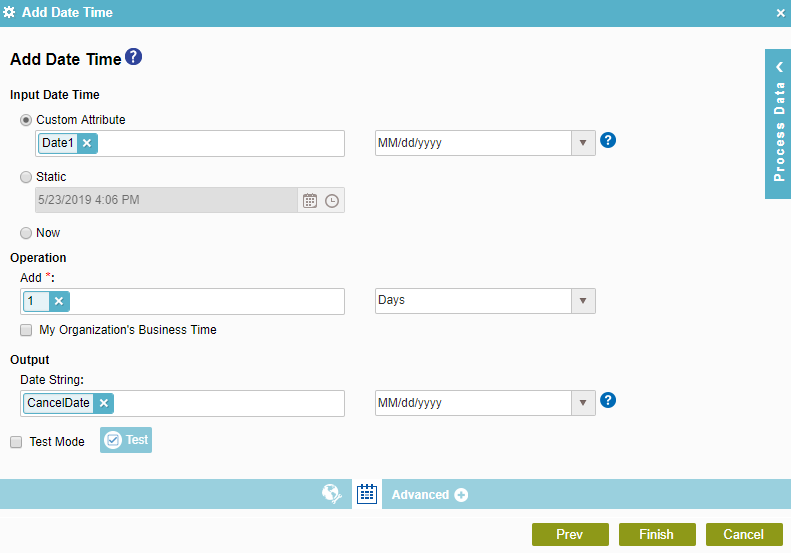Open the clock time picker for Static date
Viewport: 791px width, 553px height.
point(332,200)
